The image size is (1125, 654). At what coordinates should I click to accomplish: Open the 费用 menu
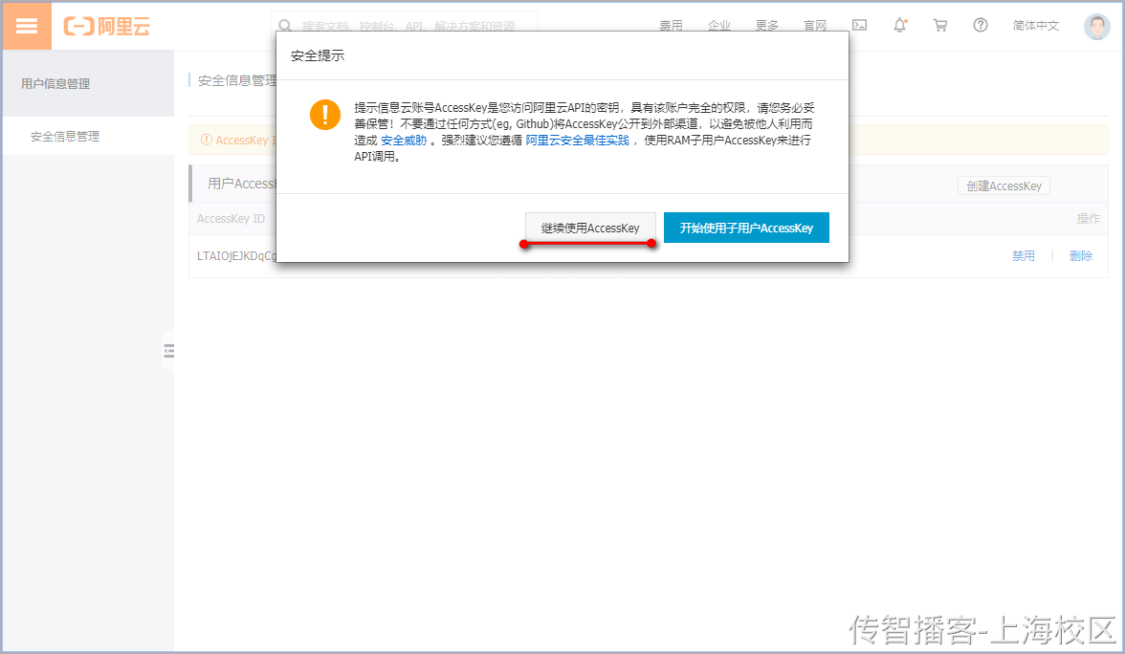[x=671, y=26]
